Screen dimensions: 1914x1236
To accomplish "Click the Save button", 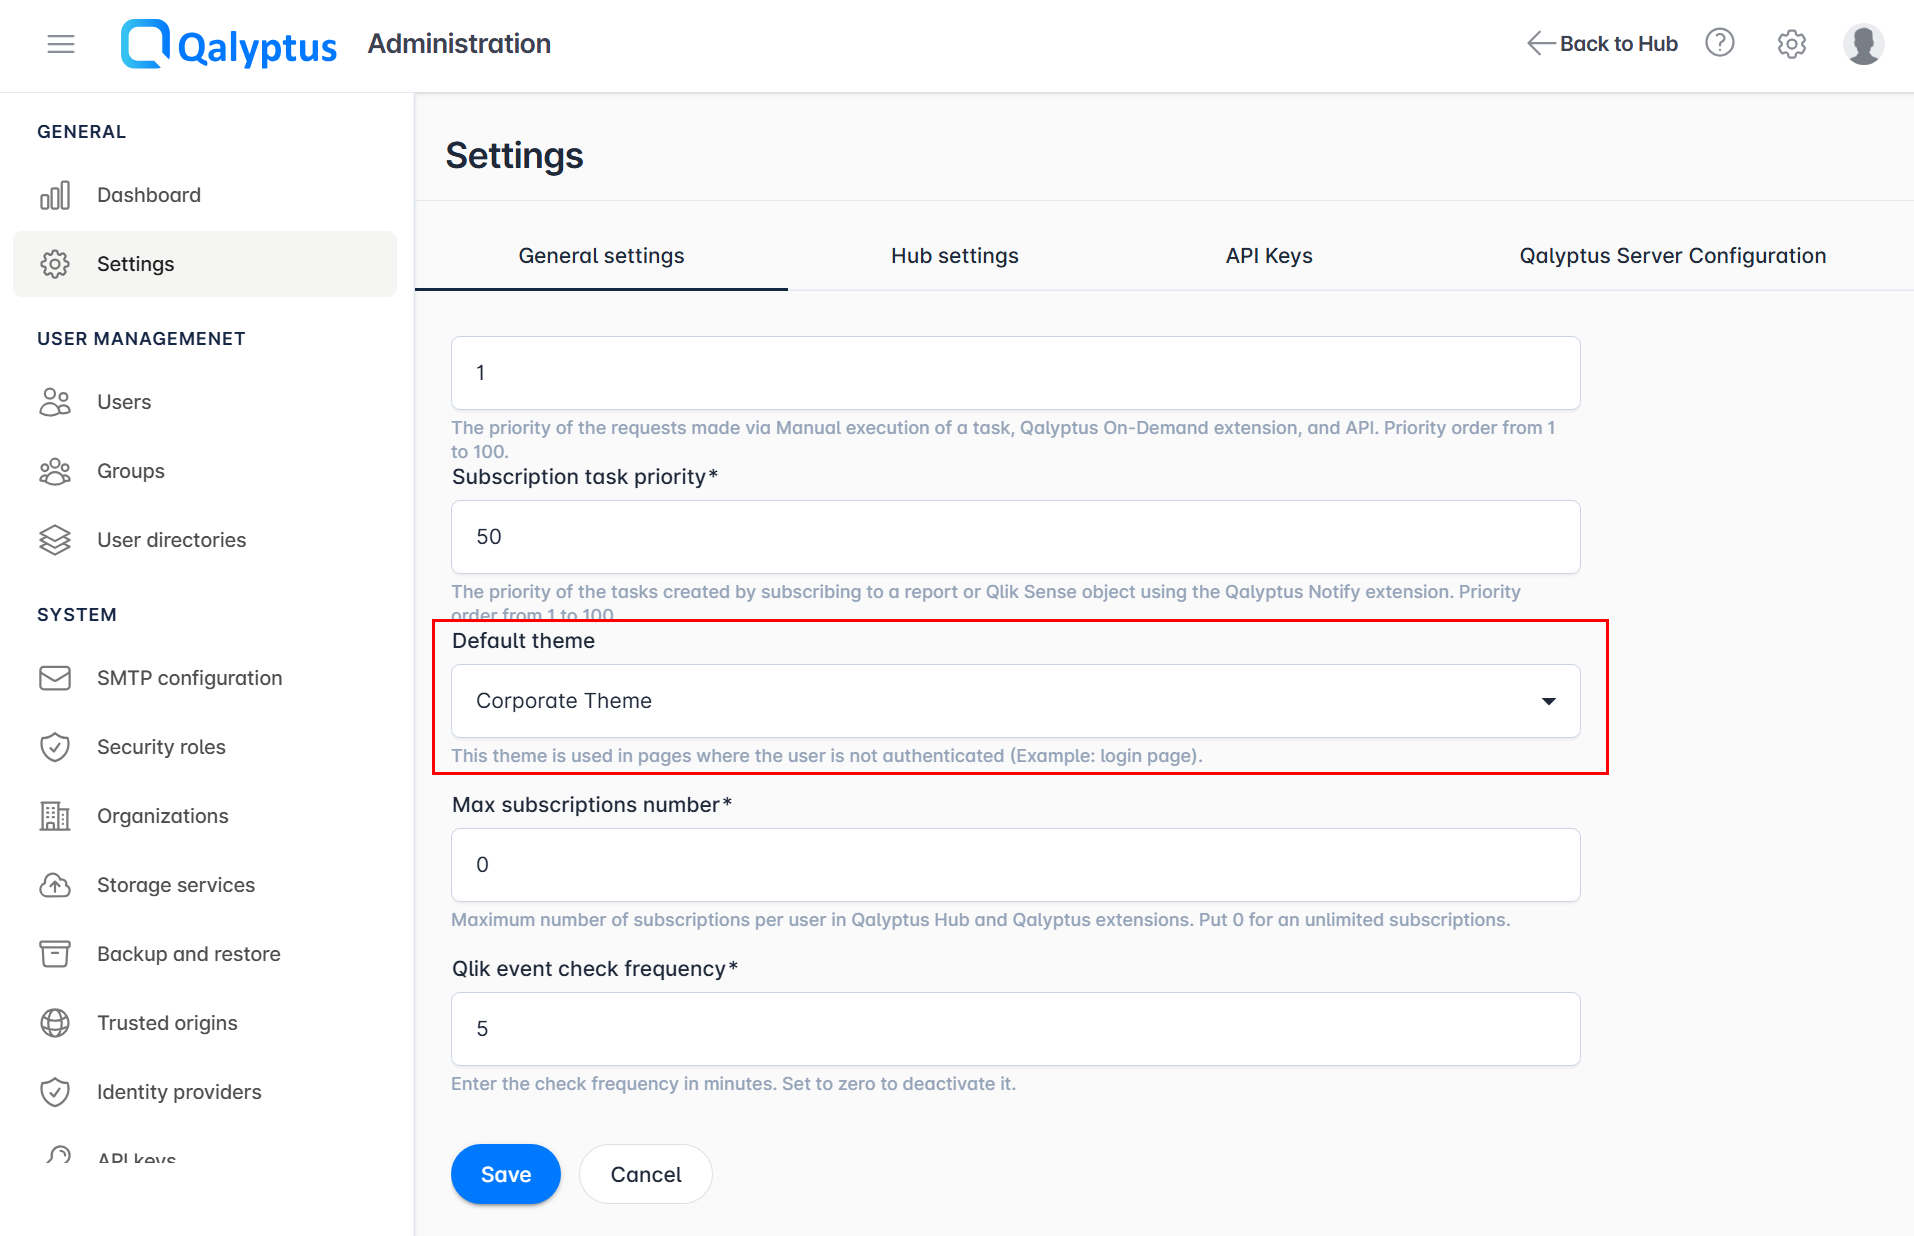I will 505,1173.
